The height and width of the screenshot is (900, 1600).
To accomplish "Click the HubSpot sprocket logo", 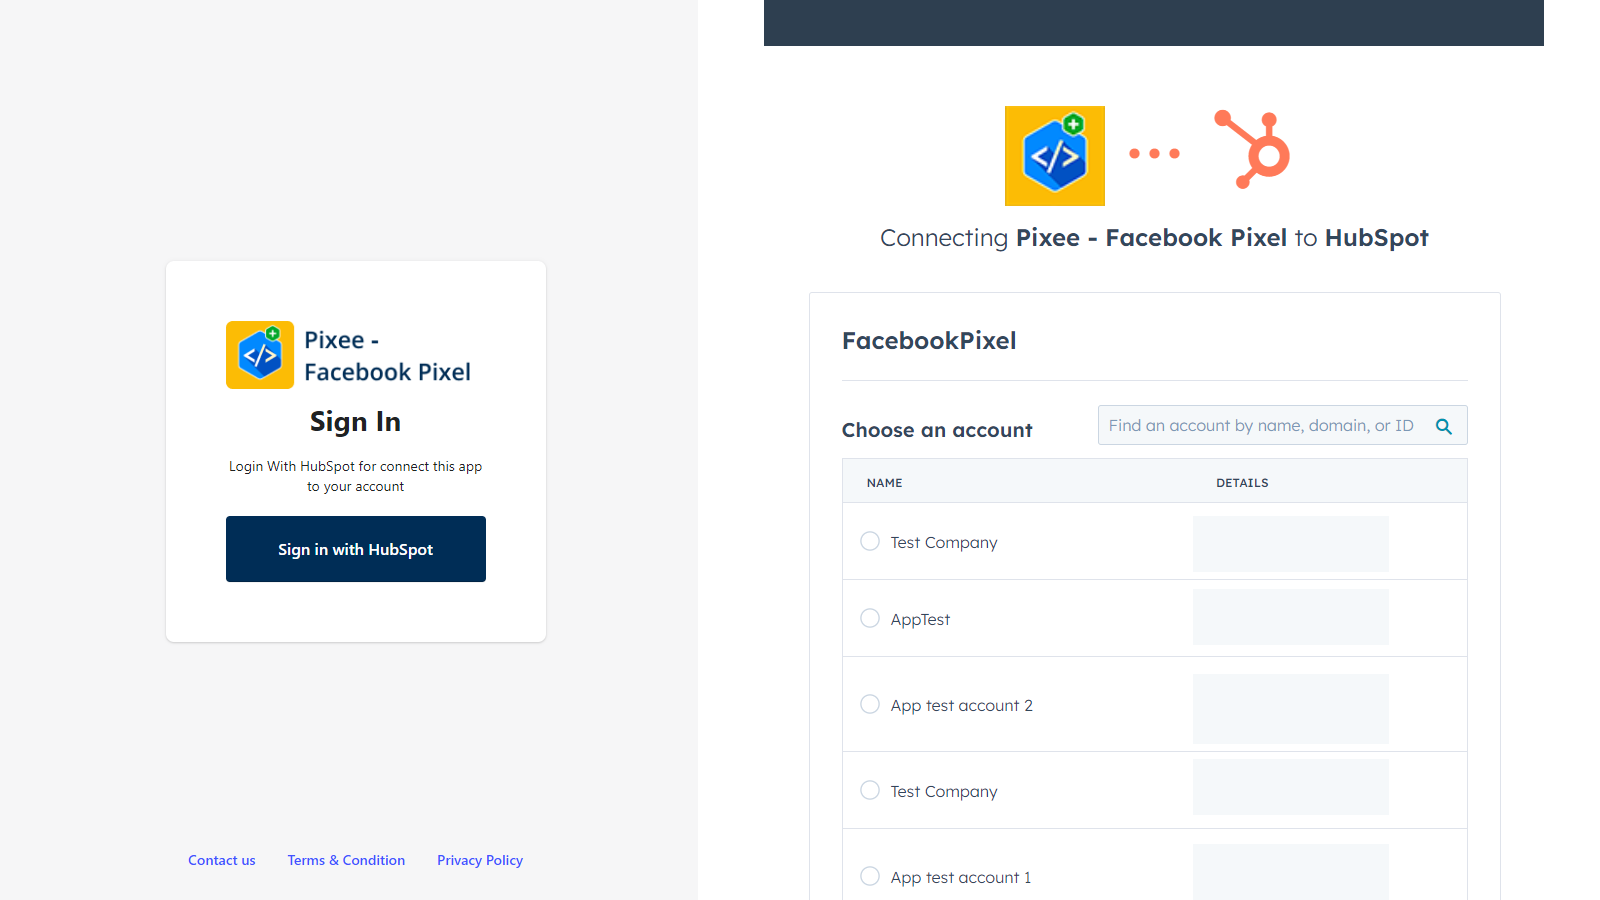I will (1253, 148).
